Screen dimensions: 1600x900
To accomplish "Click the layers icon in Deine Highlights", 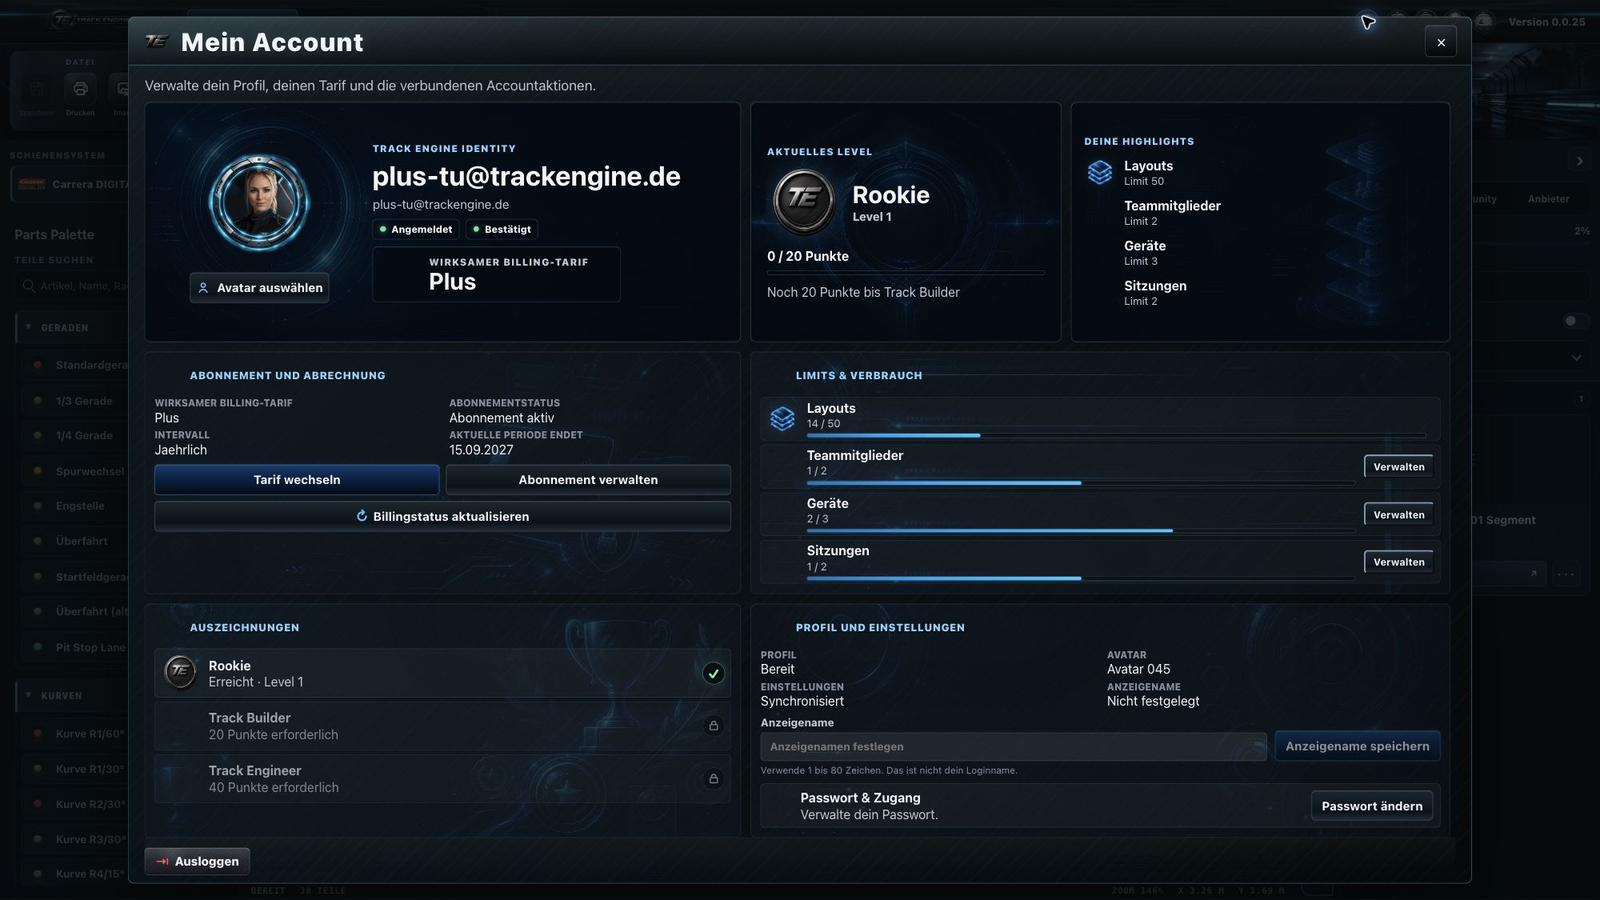I will pyautogui.click(x=1100, y=172).
